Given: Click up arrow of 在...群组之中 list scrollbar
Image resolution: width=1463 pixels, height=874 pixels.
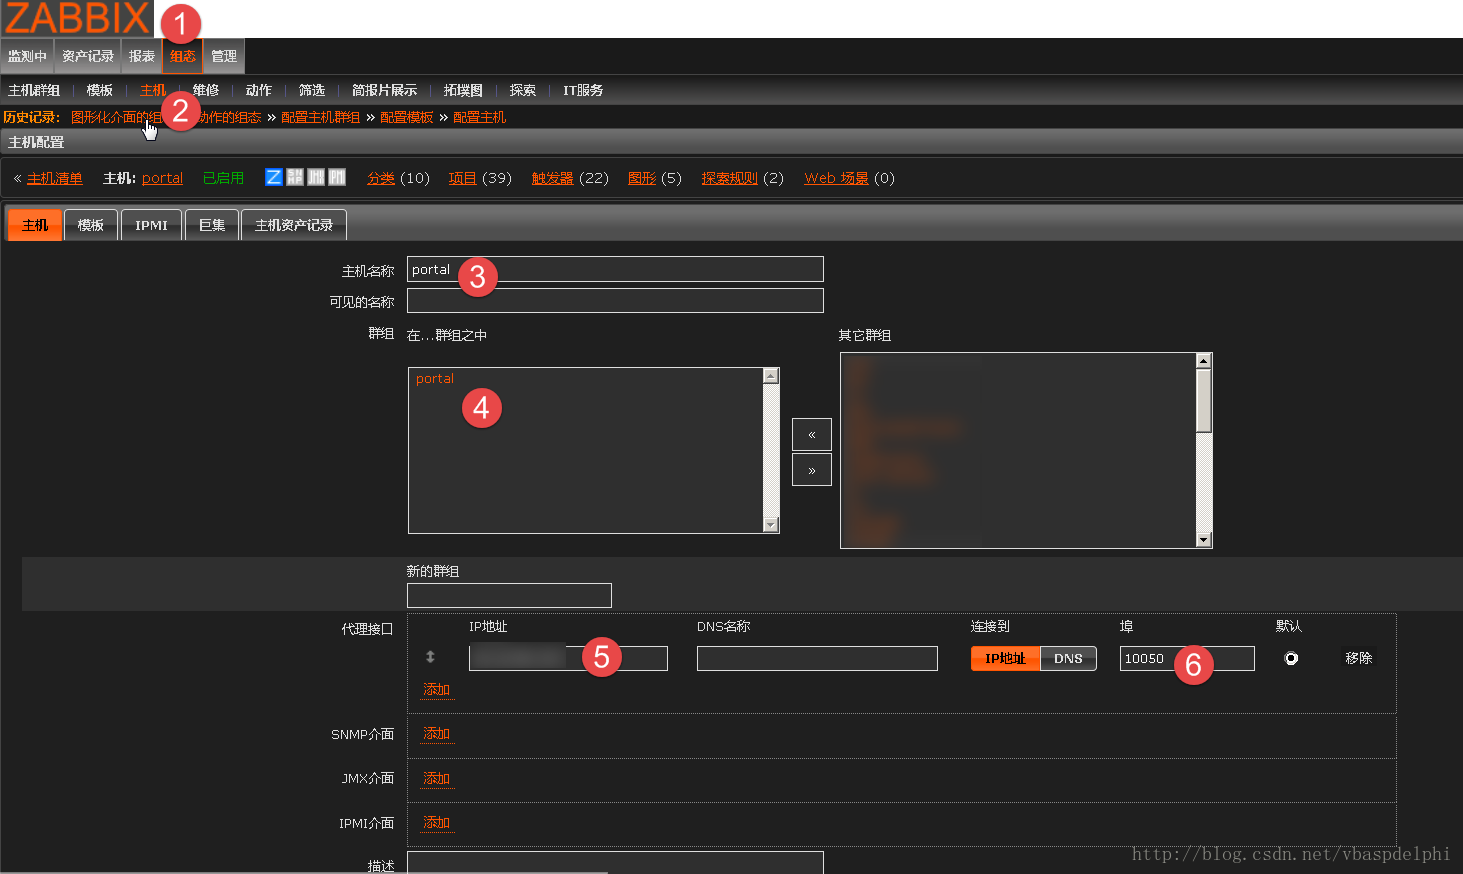Looking at the screenshot, I should (771, 375).
